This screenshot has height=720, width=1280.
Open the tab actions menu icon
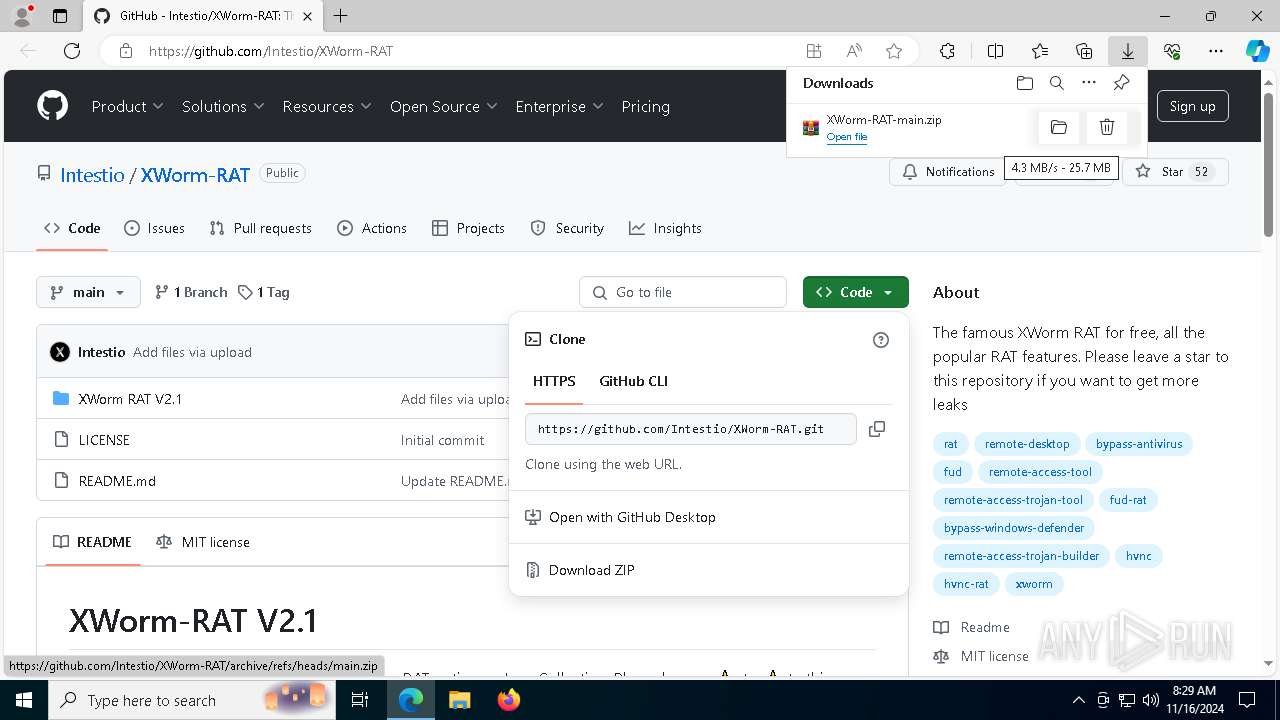click(x=60, y=16)
